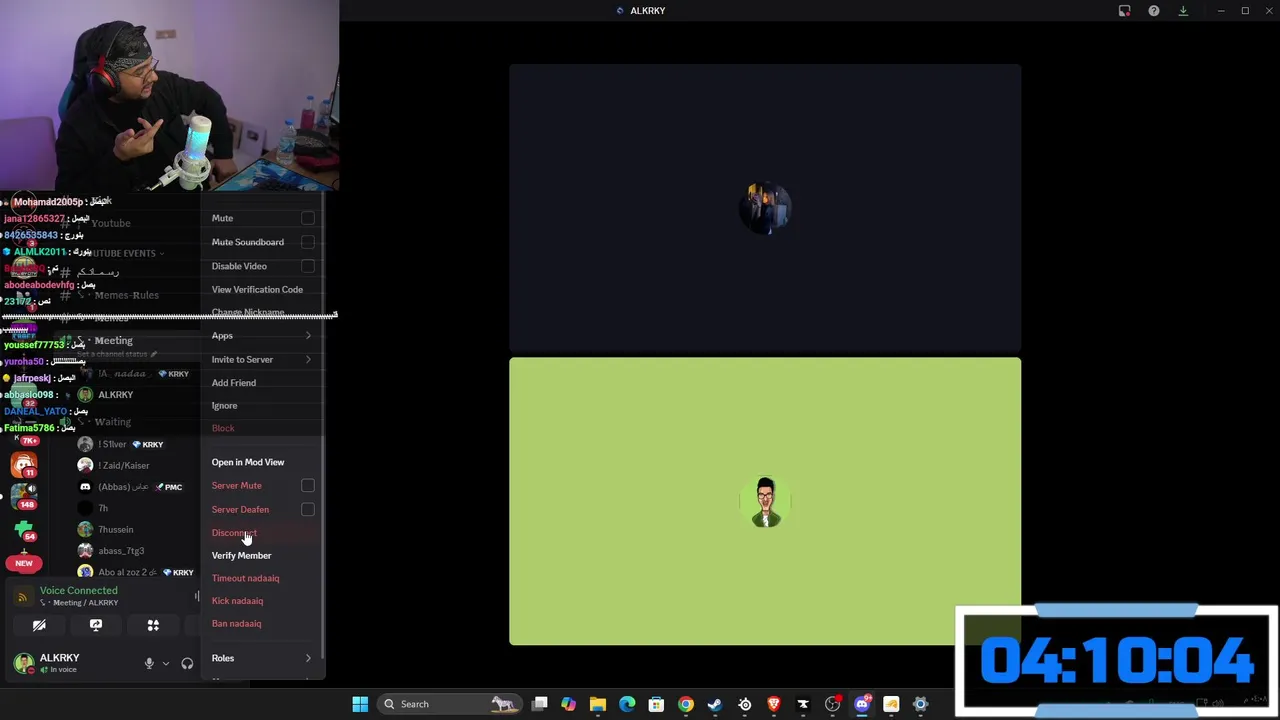Mute the ALKRKY microphone icon

coord(149,663)
